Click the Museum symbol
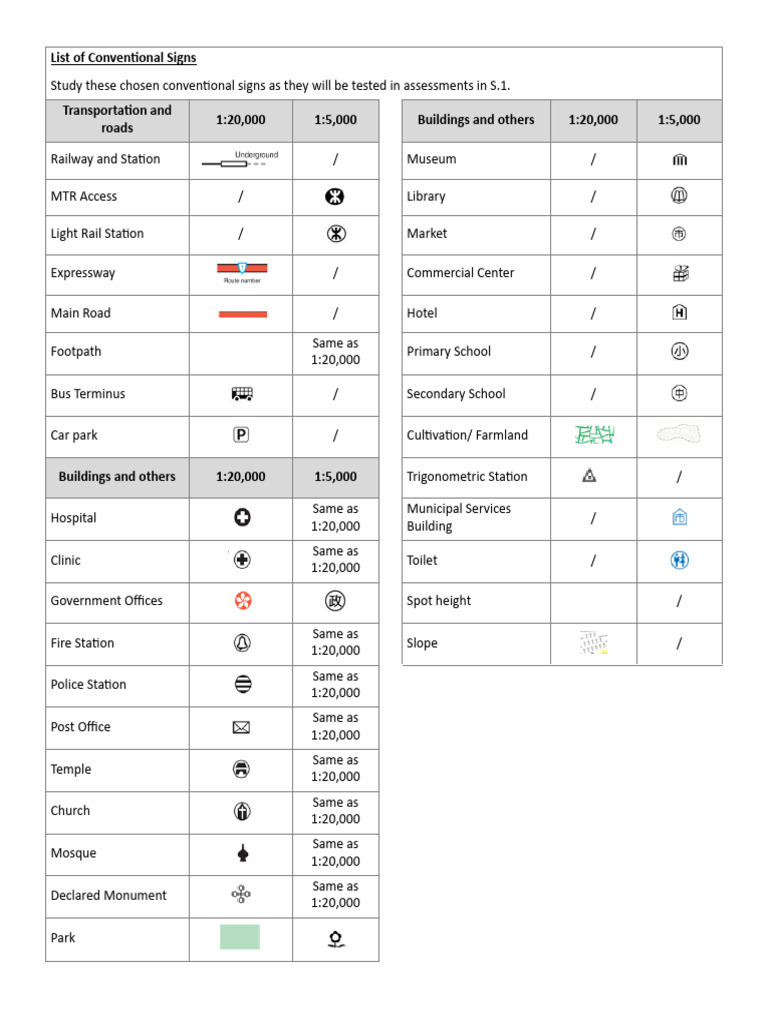Image resolution: width=768 pixels, height=1024 pixels. tap(679, 159)
